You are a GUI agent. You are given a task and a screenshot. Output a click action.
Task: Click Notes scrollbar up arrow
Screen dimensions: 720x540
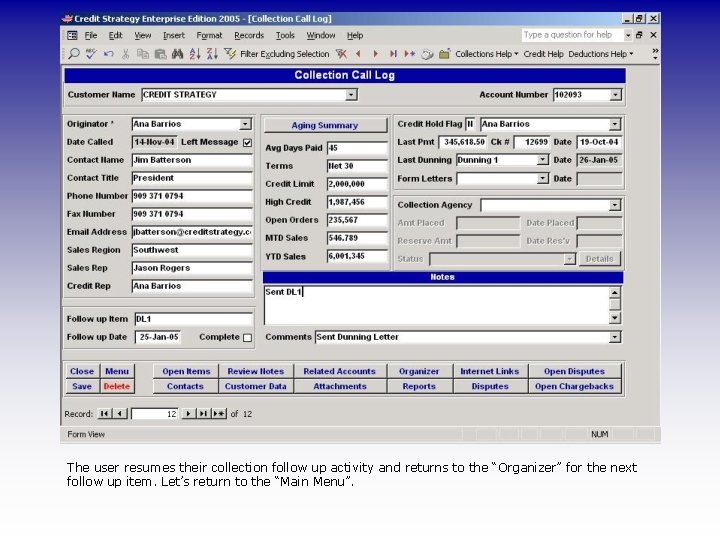point(615,292)
